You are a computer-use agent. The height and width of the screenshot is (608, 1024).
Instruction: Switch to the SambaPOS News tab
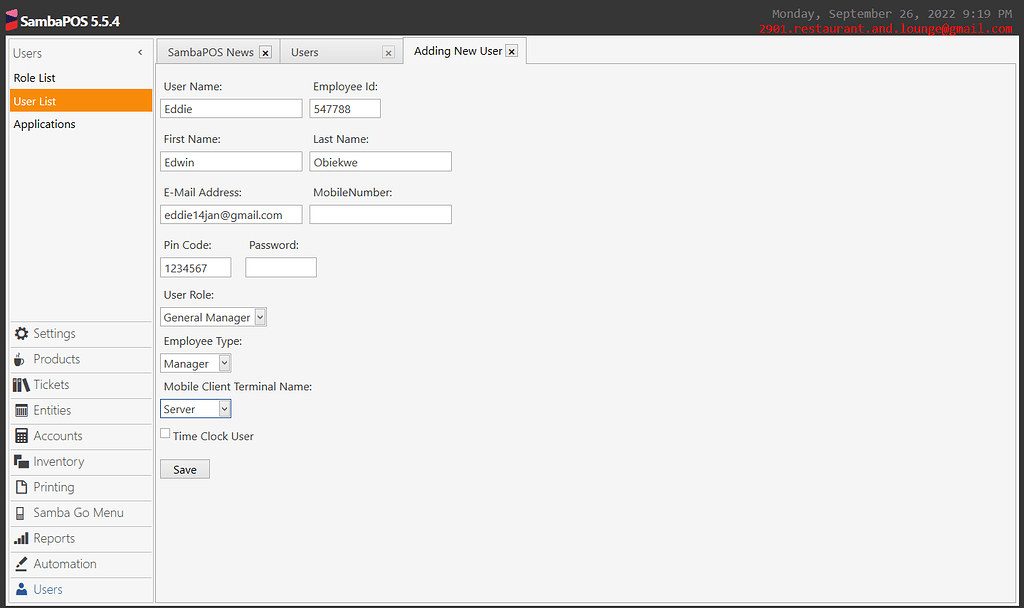click(x=212, y=50)
